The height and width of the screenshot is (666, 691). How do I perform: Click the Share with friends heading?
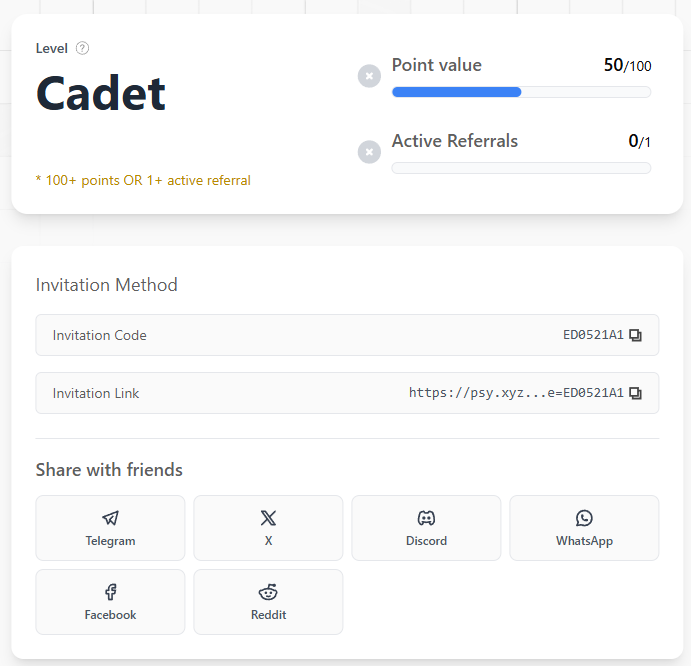[x=109, y=470]
